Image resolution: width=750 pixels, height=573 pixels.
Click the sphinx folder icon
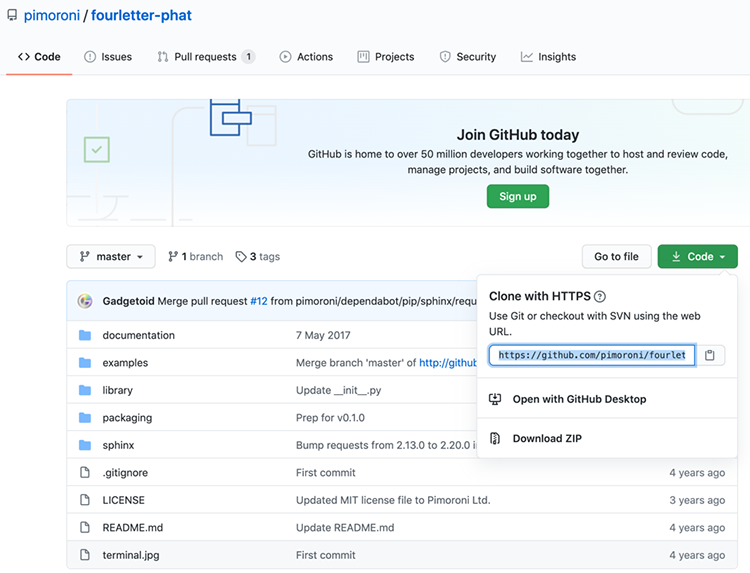(x=85, y=445)
